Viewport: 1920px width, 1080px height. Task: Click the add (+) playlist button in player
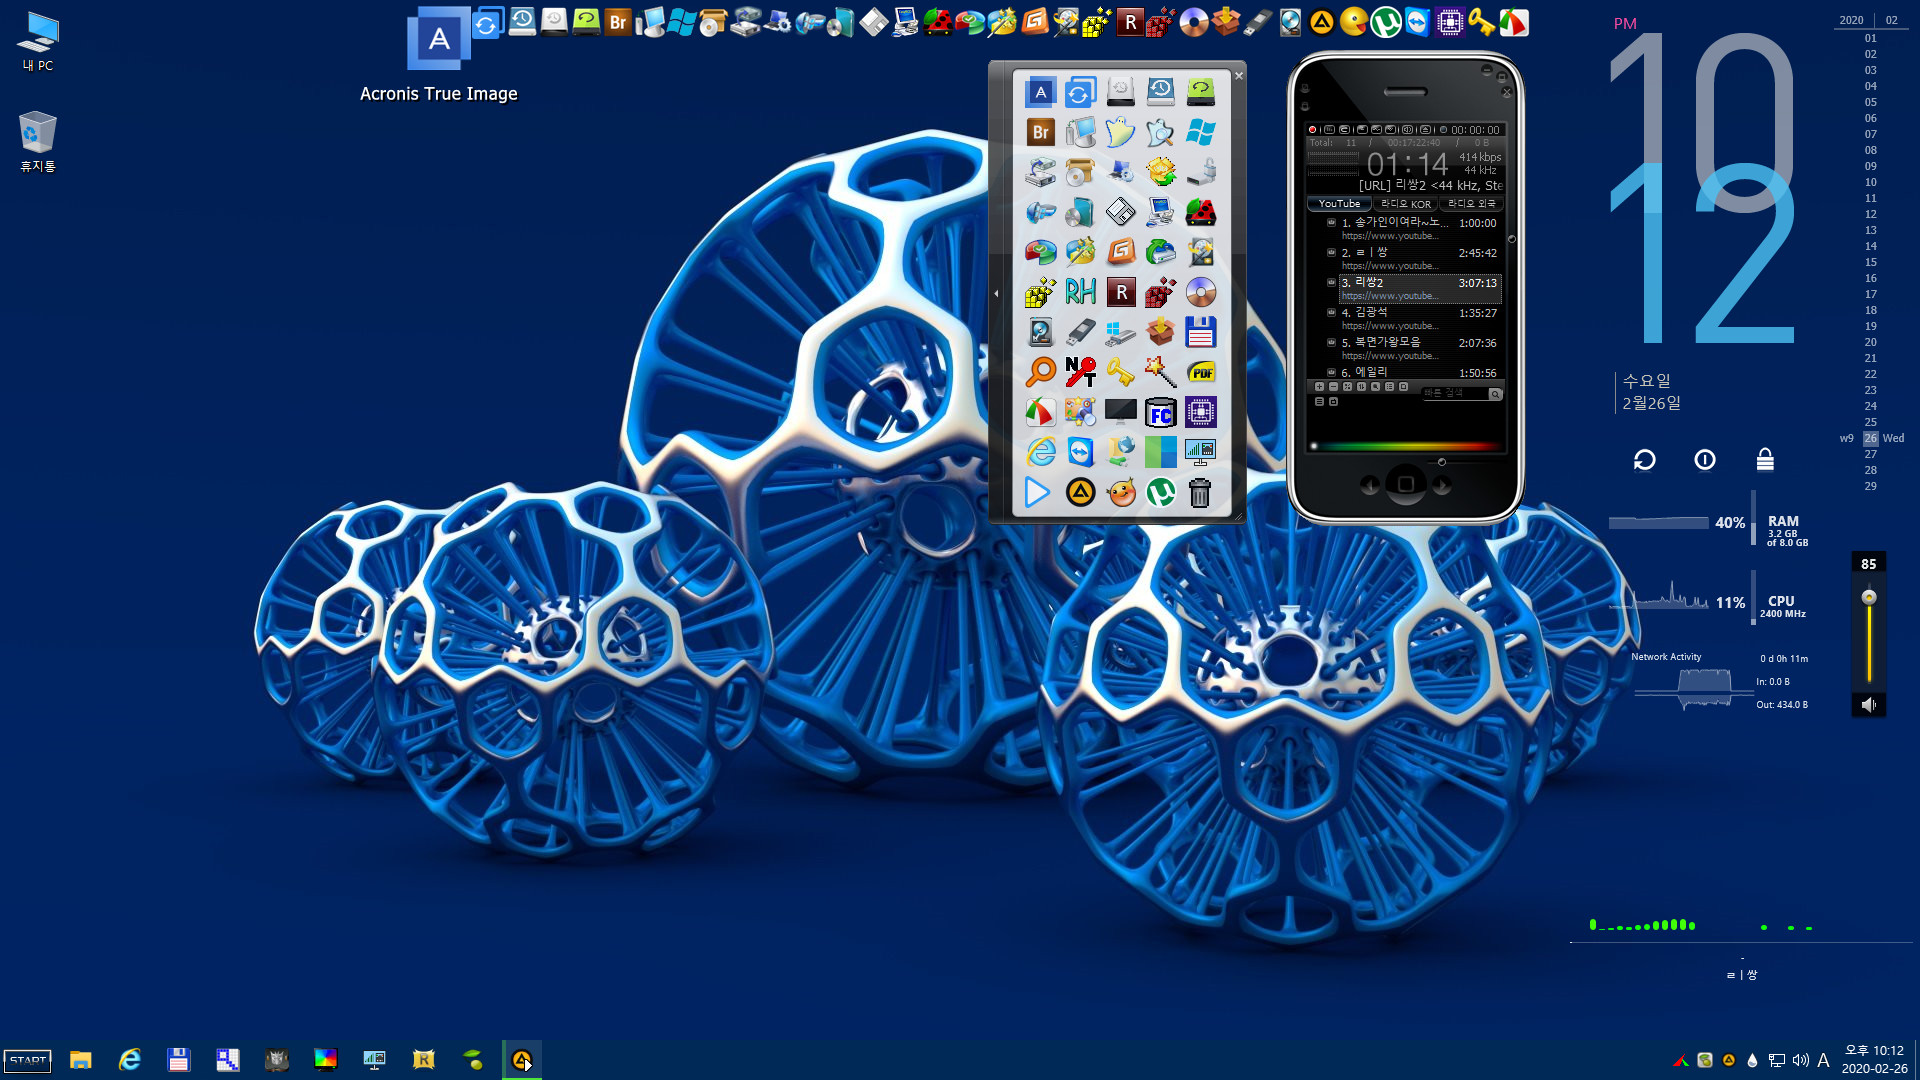pyautogui.click(x=1319, y=387)
